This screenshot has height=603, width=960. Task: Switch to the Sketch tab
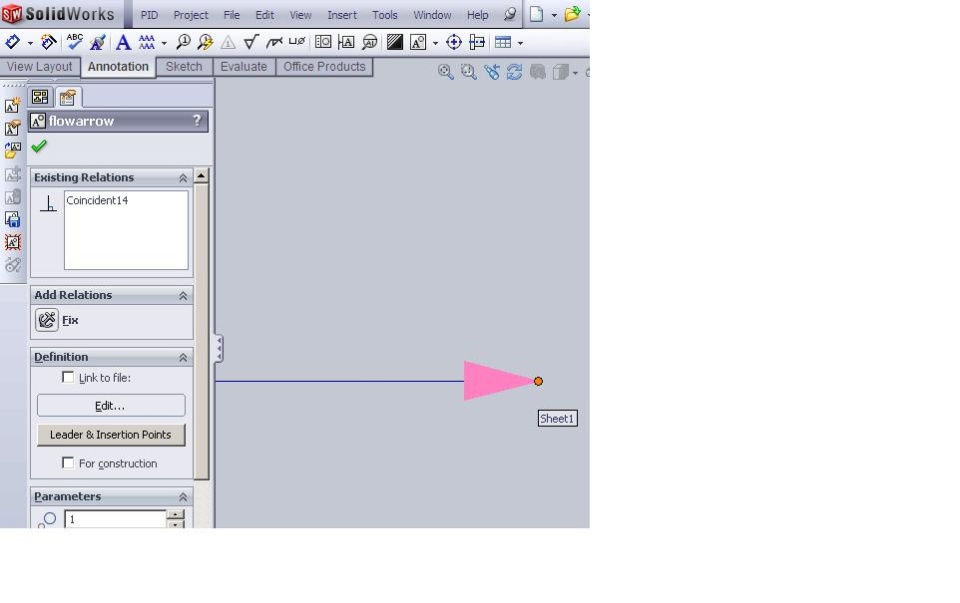point(184,67)
